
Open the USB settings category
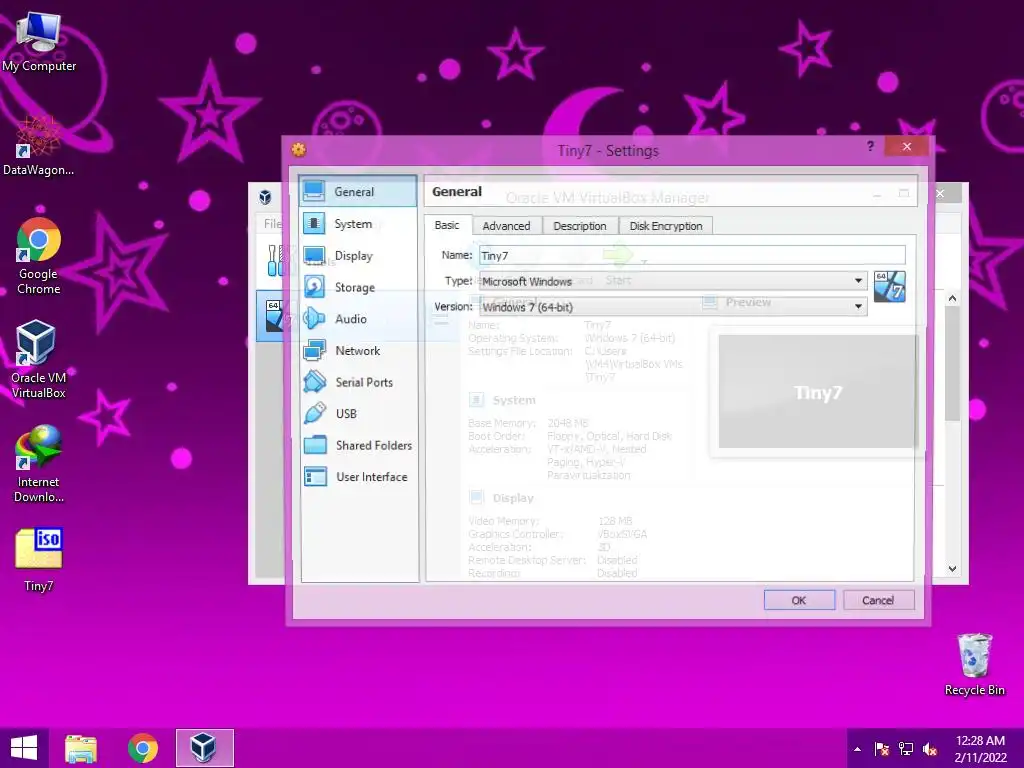(357, 413)
